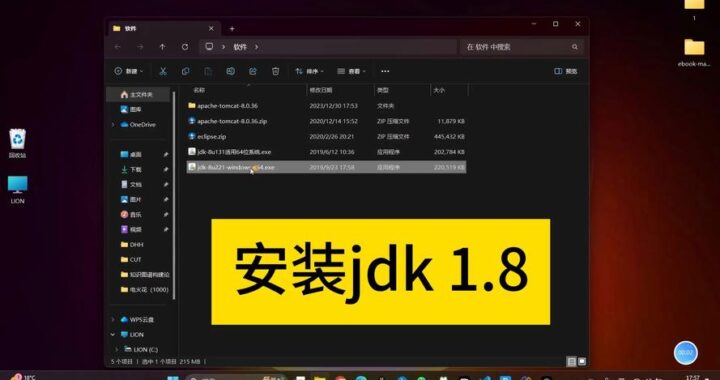The width and height of the screenshot is (720, 380).
Task: Click the back navigation arrow
Action: click(x=118, y=47)
